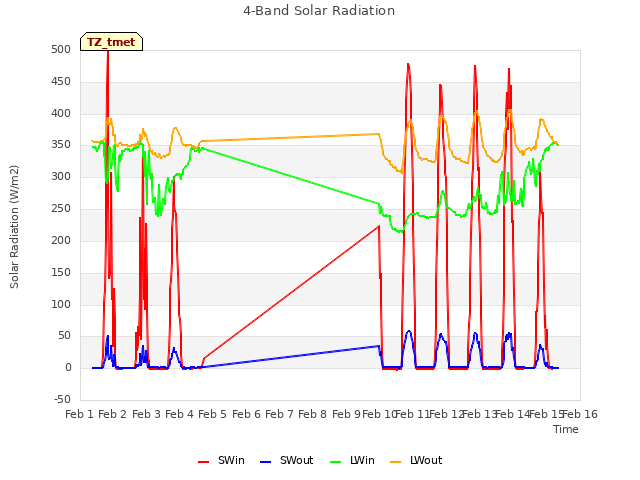Toggle the LWin series legend entry
The image size is (640, 480).
tap(352, 460)
